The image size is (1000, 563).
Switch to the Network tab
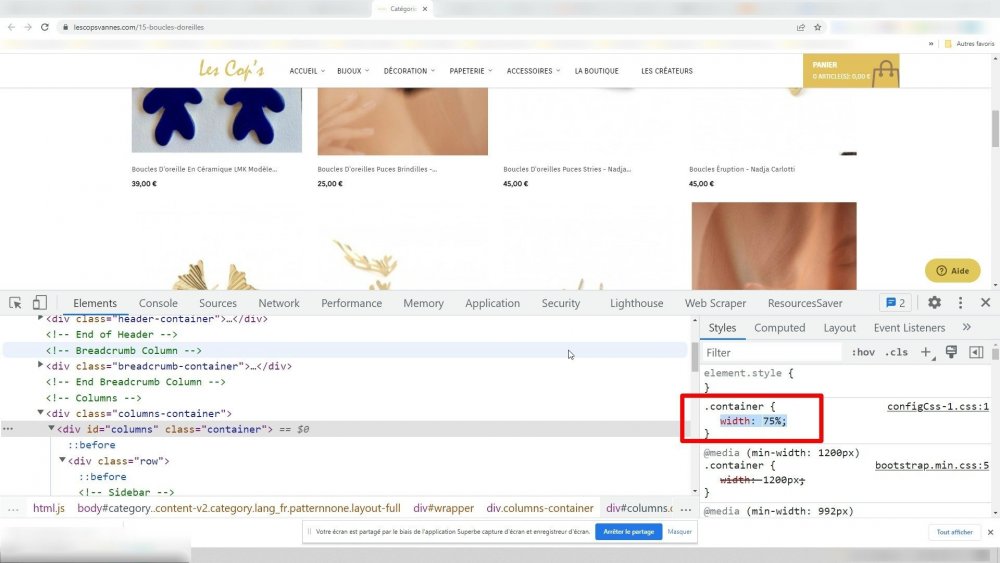[279, 303]
